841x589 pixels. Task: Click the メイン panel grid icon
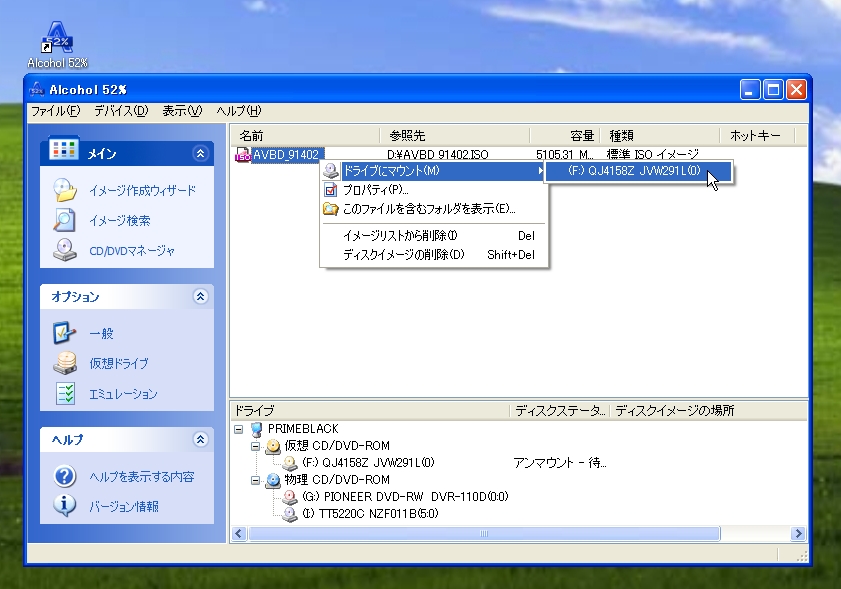[x=64, y=150]
